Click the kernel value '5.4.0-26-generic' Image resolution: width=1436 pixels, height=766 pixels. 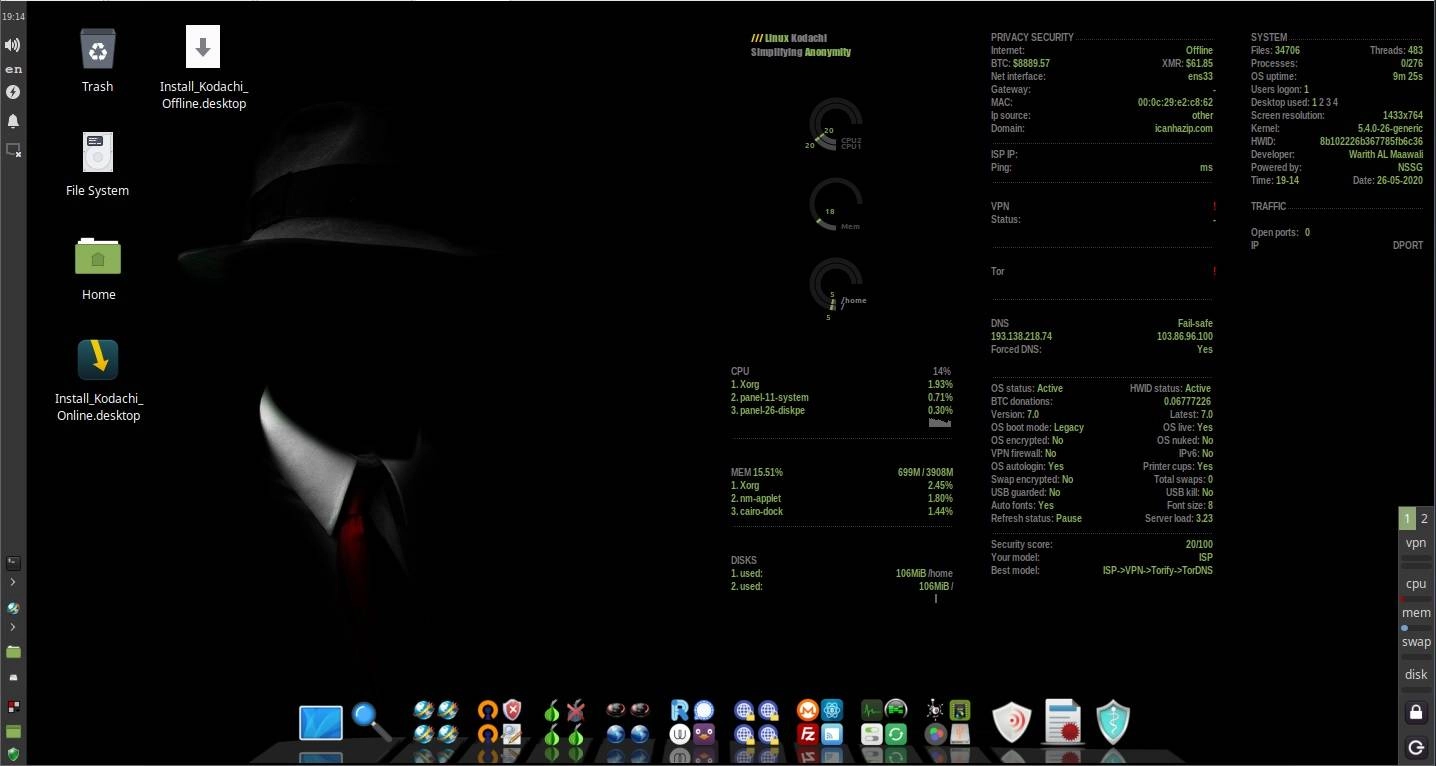pos(1390,128)
